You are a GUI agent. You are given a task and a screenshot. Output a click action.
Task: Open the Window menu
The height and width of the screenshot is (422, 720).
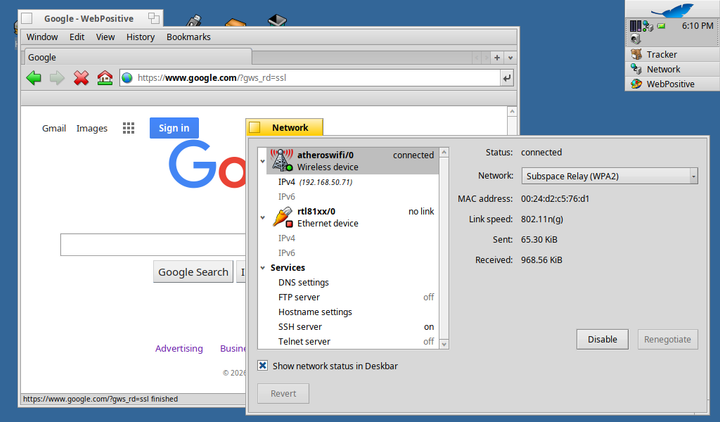(42, 37)
